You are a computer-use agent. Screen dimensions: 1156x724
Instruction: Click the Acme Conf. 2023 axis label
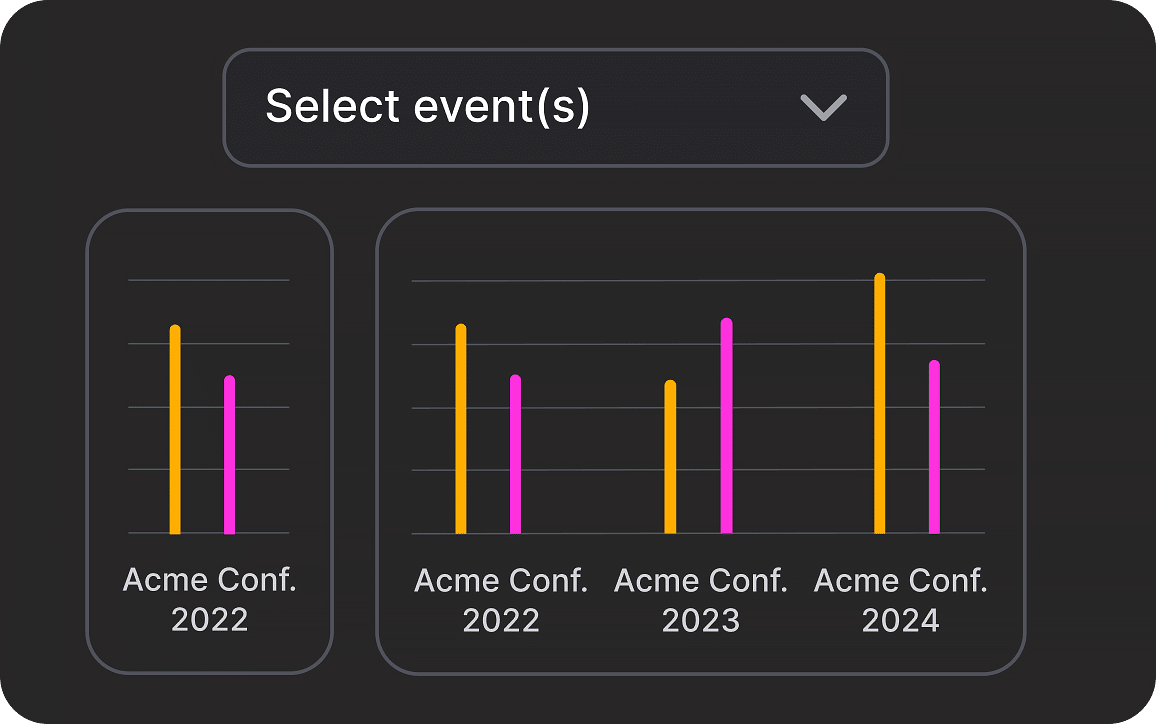(701, 599)
